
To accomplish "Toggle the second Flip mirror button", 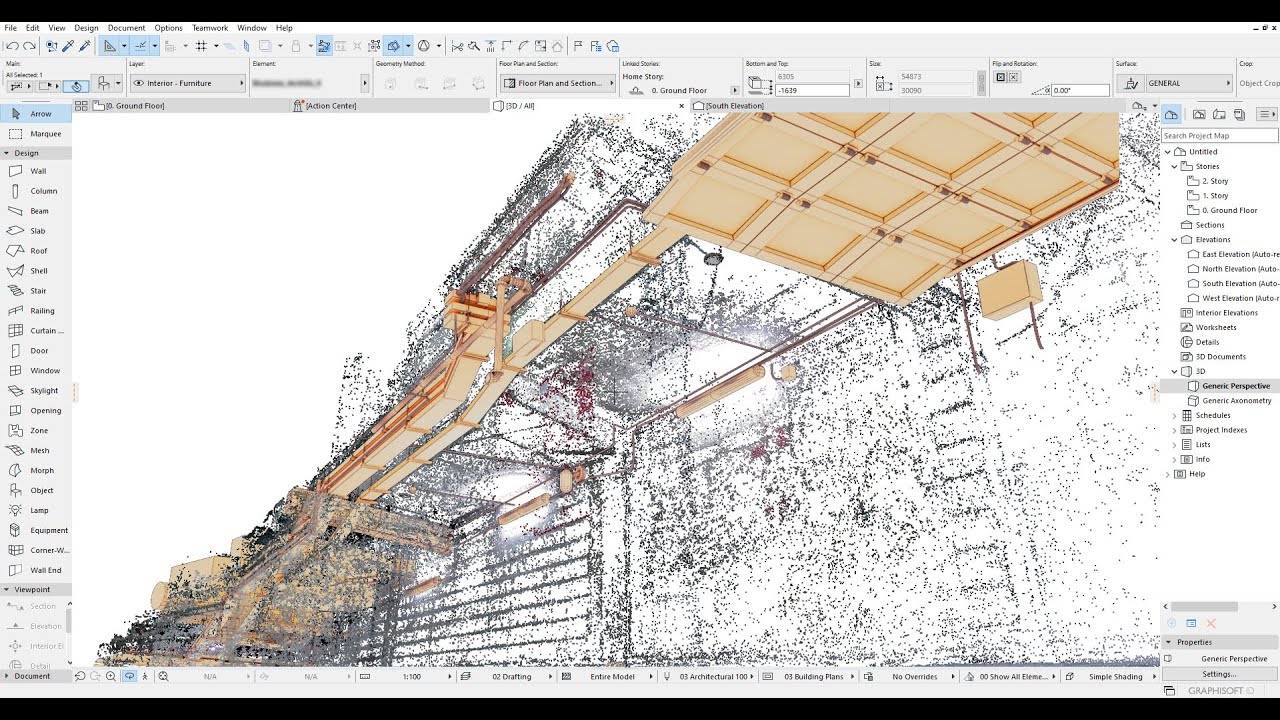I will (1013, 77).
